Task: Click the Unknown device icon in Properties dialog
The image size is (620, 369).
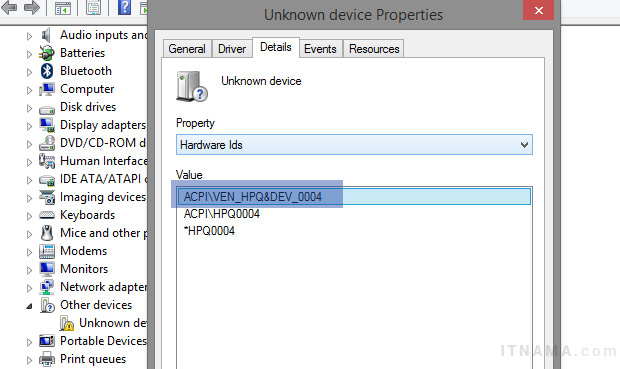Action: tap(192, 86)
